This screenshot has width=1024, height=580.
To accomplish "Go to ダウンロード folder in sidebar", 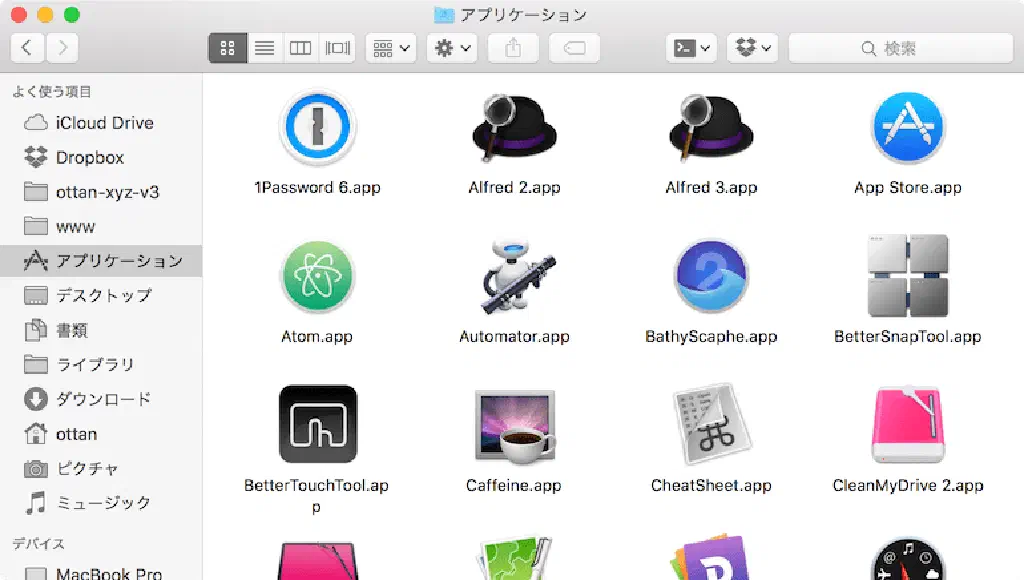I will coord(103,399).
